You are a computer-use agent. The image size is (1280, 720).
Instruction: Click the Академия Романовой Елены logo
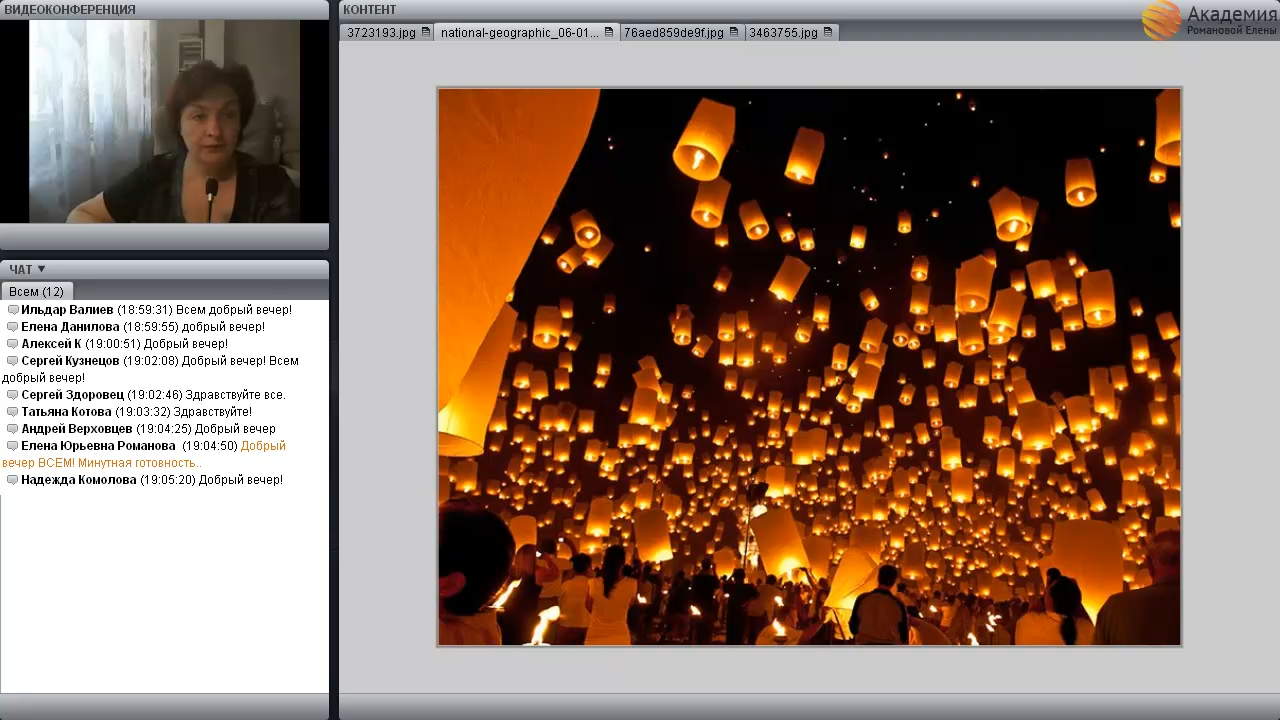click(x=1210, y=19)
